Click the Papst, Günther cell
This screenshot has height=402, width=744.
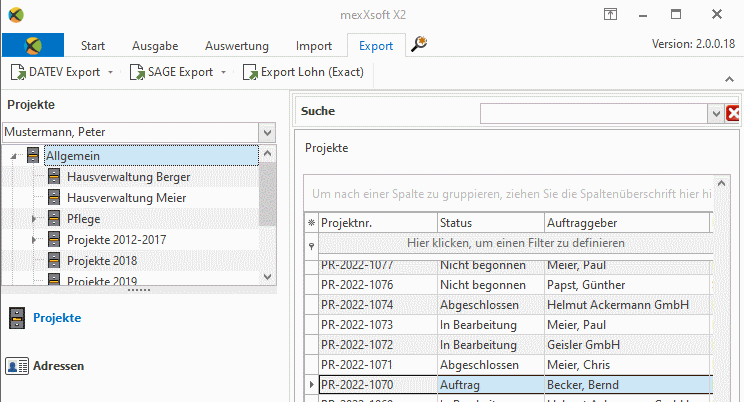point(628,285)
